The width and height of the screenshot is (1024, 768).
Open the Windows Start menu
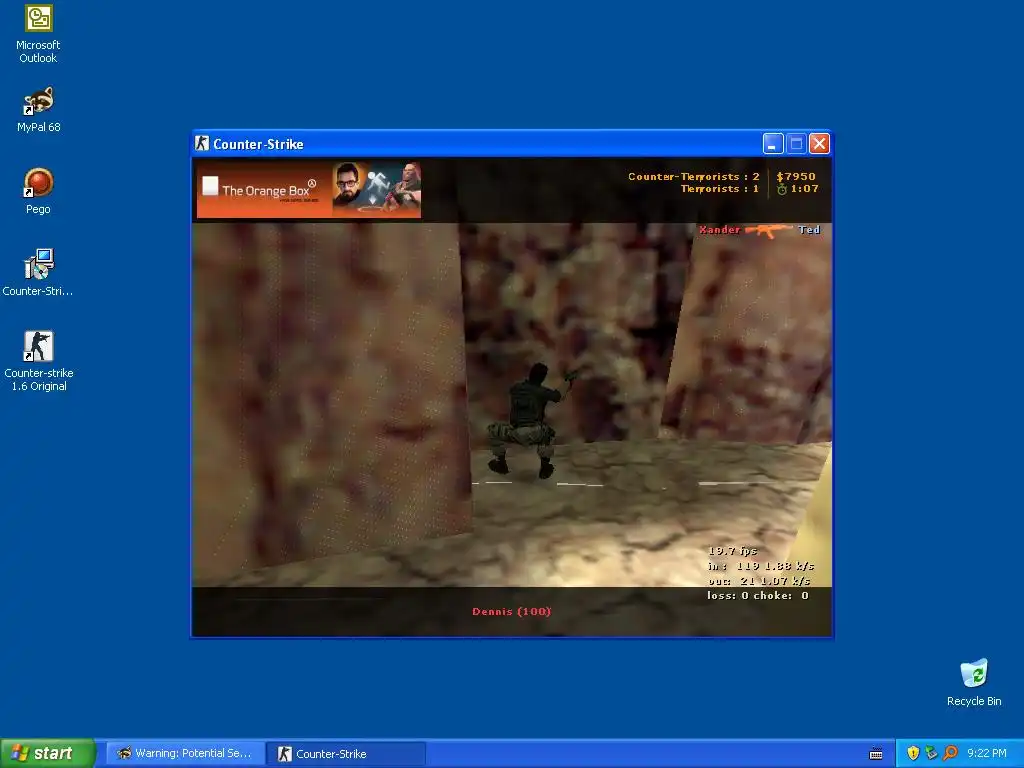click(48, 753)
